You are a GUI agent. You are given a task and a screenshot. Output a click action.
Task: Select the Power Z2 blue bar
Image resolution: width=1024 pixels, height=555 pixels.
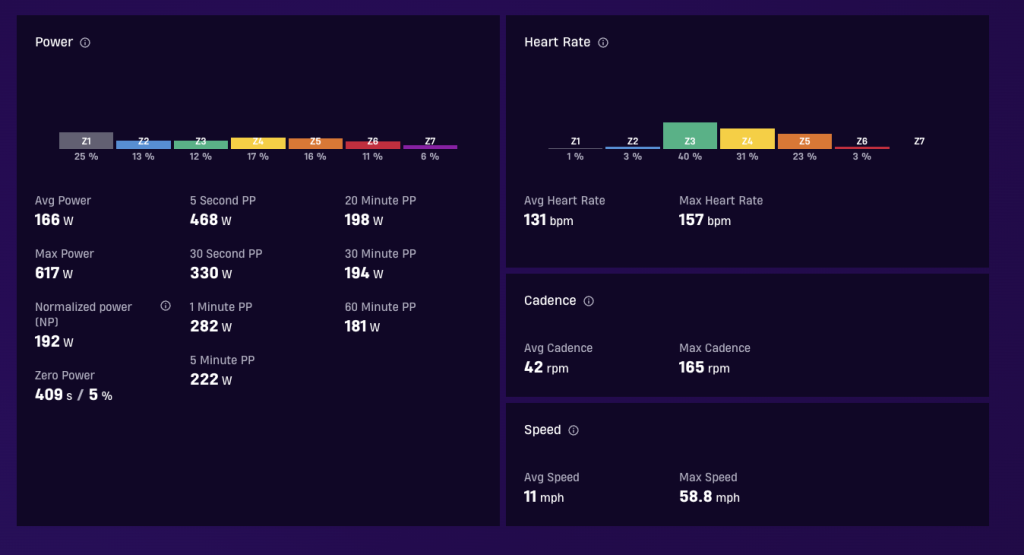(x=143, y=144)
